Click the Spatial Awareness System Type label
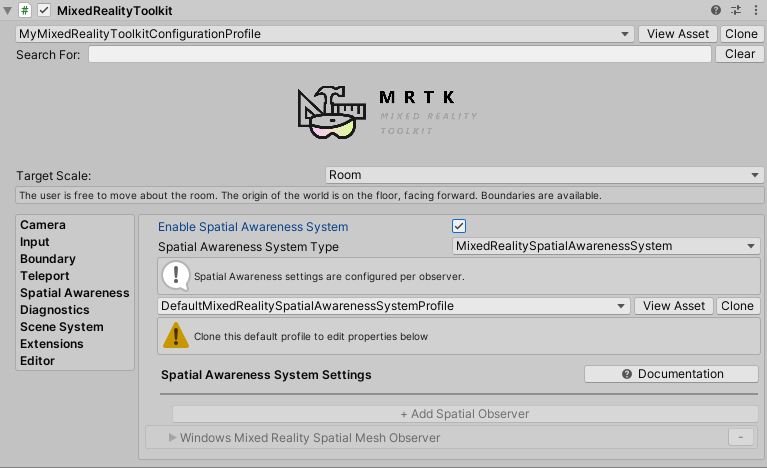Image resolution: width=767 pixels, height=468 pixels. coord(248,247)
